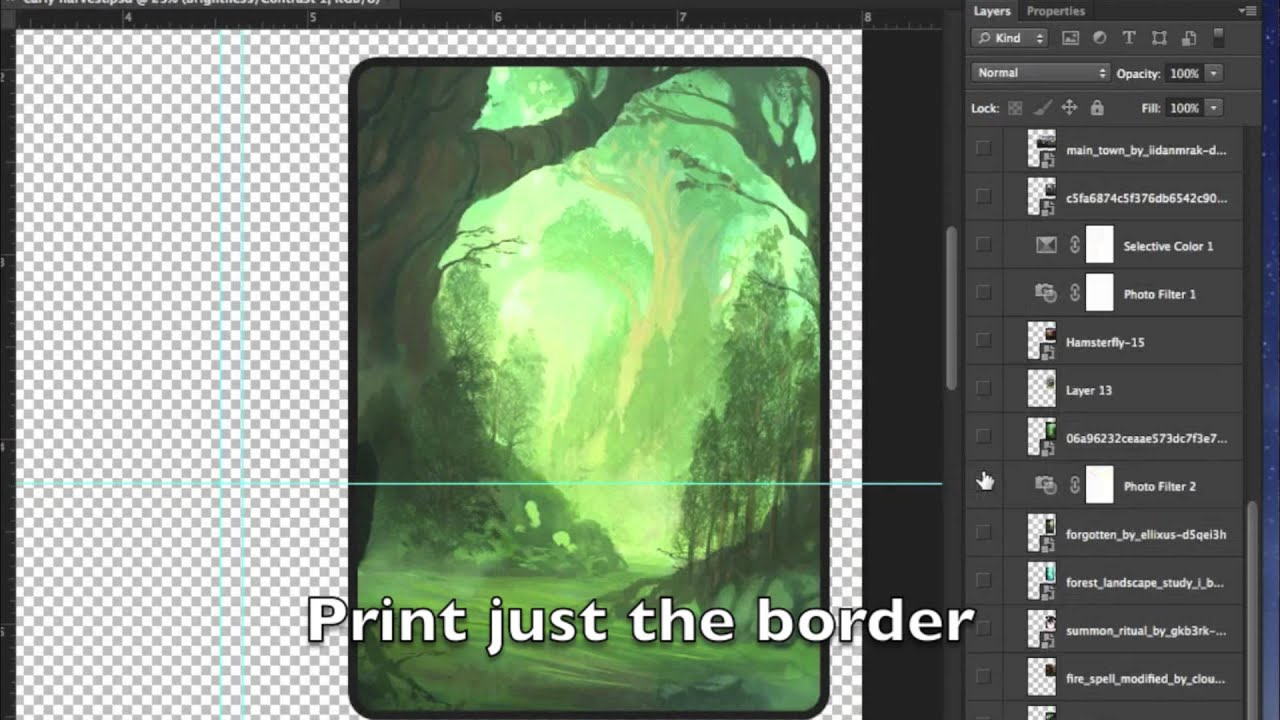Click link icon on Photo Filter 1
1280x720 pixels.
pos(1075,294)
